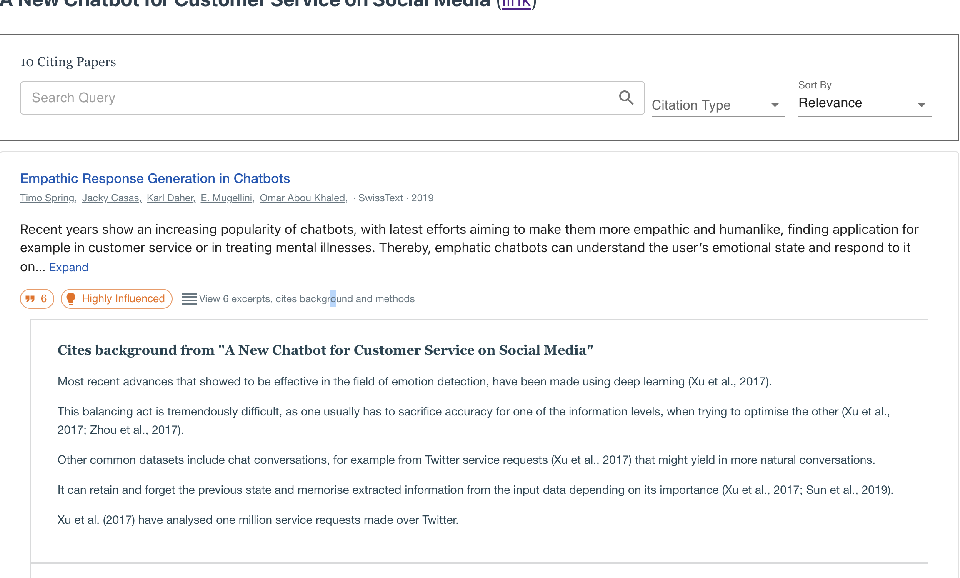View author Timo Spring's profile

point(47,198)
